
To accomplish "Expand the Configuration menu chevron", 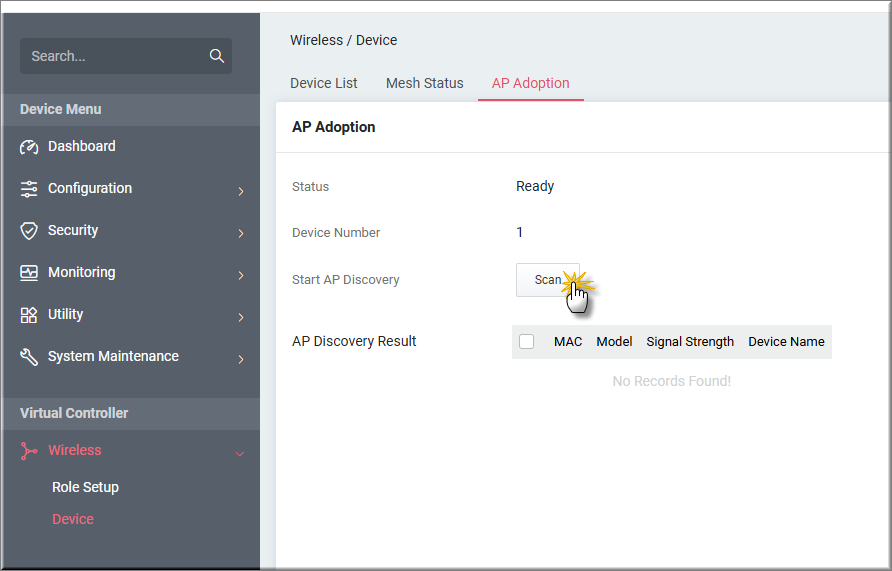I will (x=240, y=190).
